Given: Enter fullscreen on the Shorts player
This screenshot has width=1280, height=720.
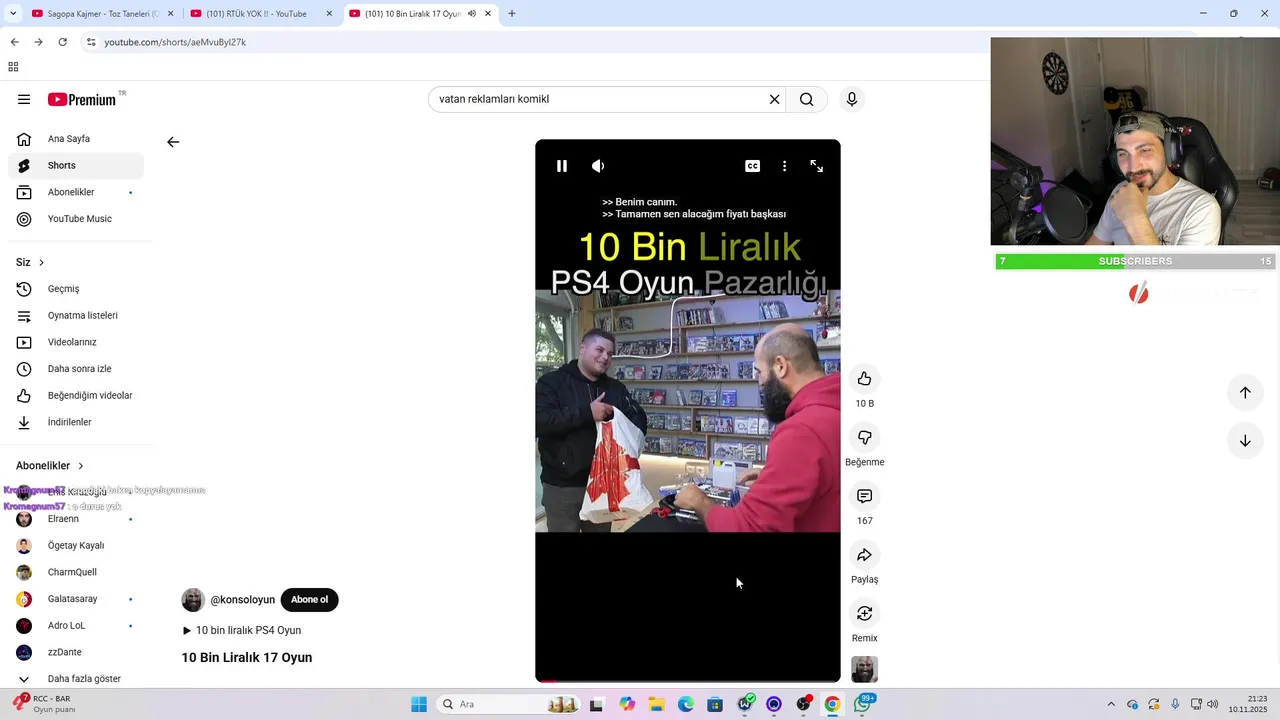Looking at the screenshot, I should pyautogui.click(x=816, y=166).
